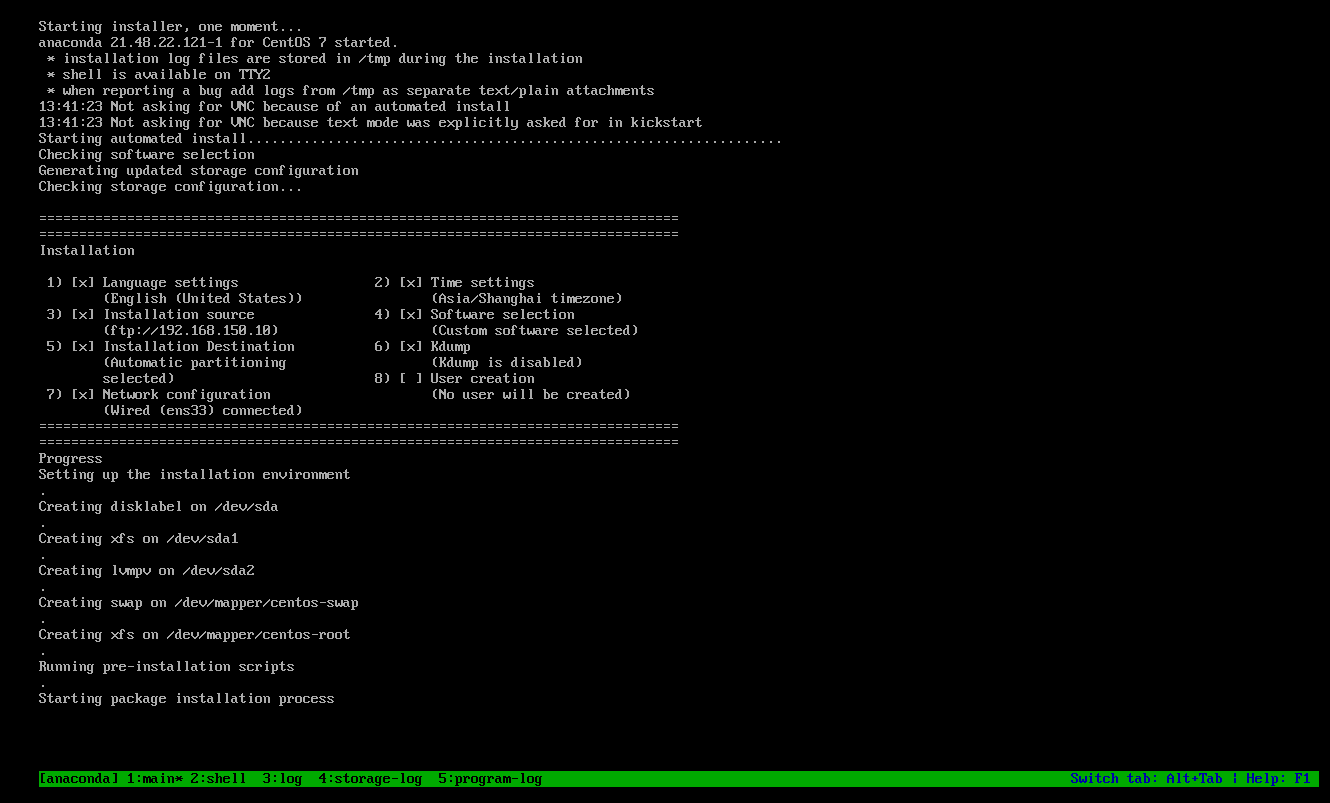This screenshot has height=803, width=1330.
Task: Open the 4:storage-log tab
Action: (x=371, y=779)
